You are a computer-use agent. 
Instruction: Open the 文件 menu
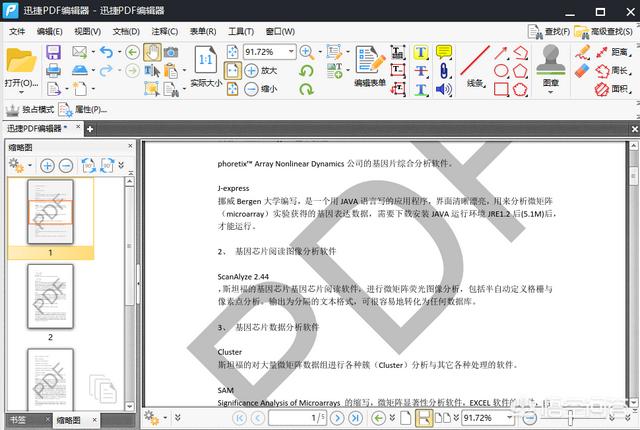(x=17, y=31)
